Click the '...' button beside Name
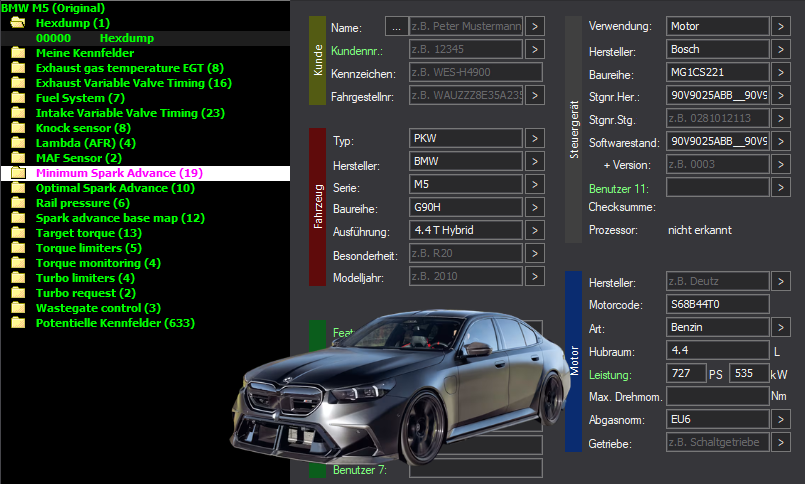 point(396,26)
